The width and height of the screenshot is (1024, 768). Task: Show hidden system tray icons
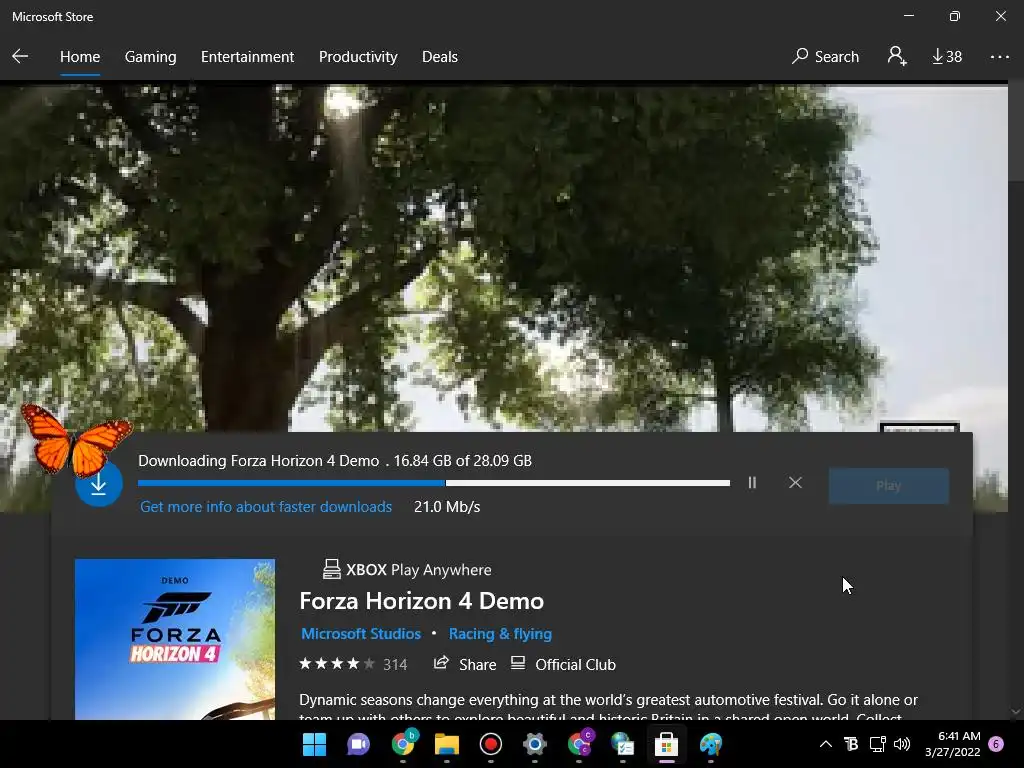pos(825,744)
